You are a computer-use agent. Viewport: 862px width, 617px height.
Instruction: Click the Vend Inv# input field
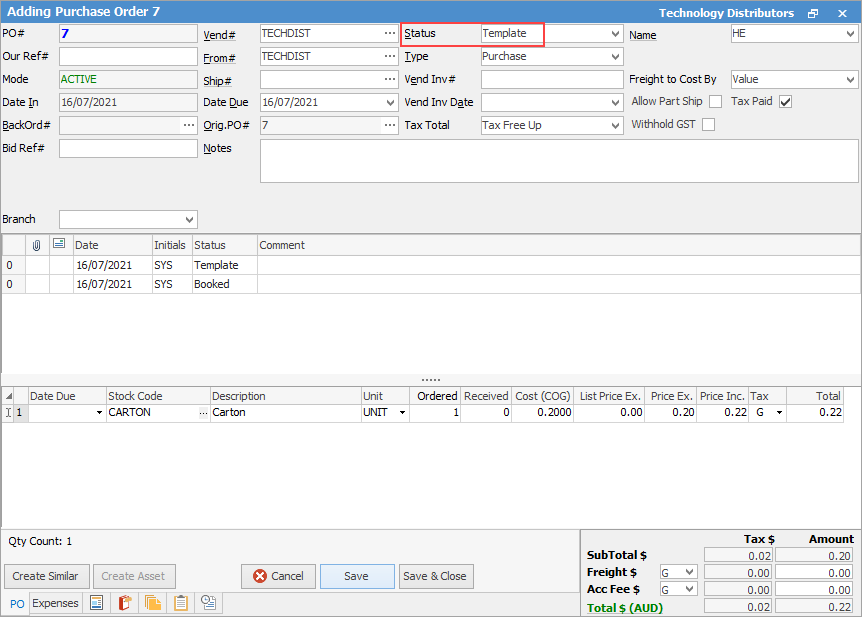[552, 80]
